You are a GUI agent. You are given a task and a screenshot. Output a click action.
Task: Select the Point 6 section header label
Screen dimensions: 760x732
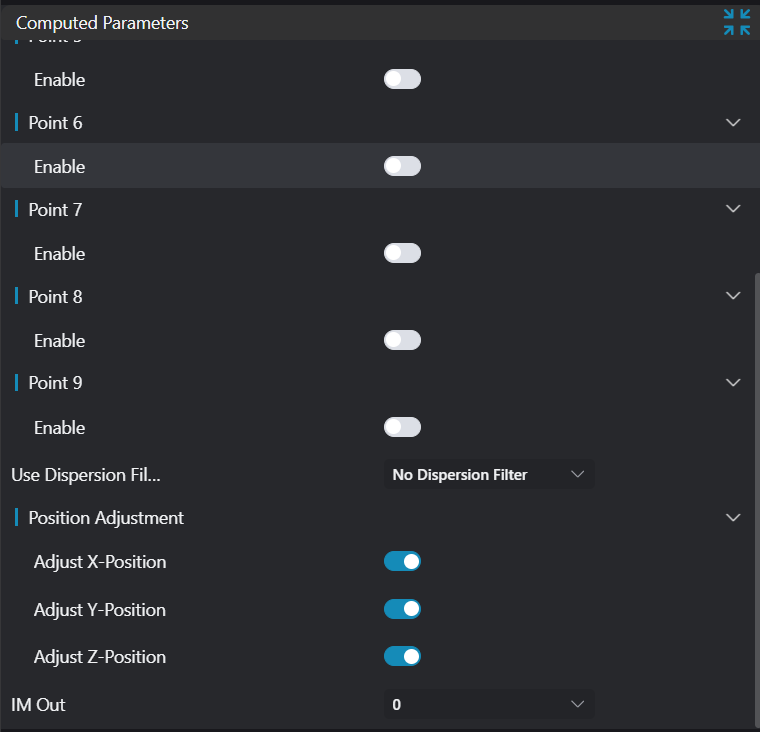pyautogui.click(x=56, y=123)
